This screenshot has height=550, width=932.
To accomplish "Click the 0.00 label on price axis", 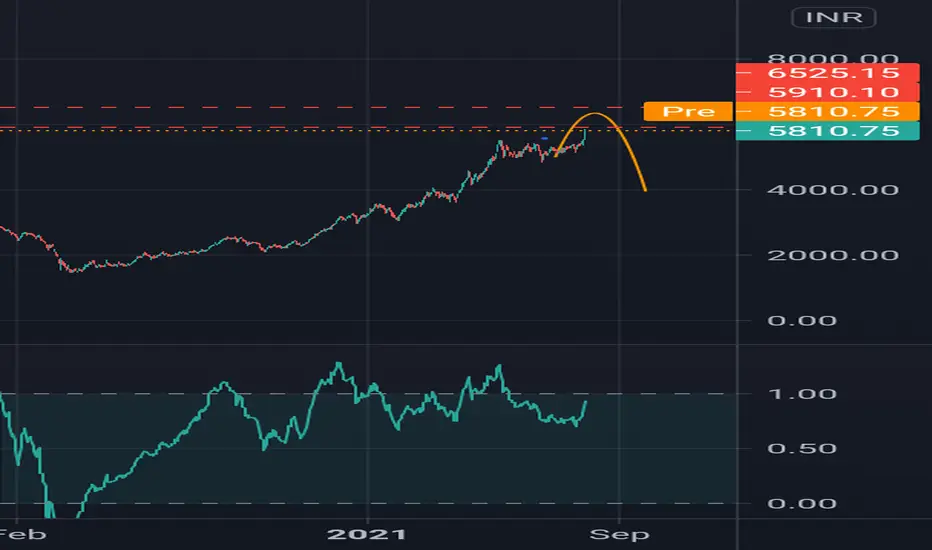I will click(x=802, y=320).
